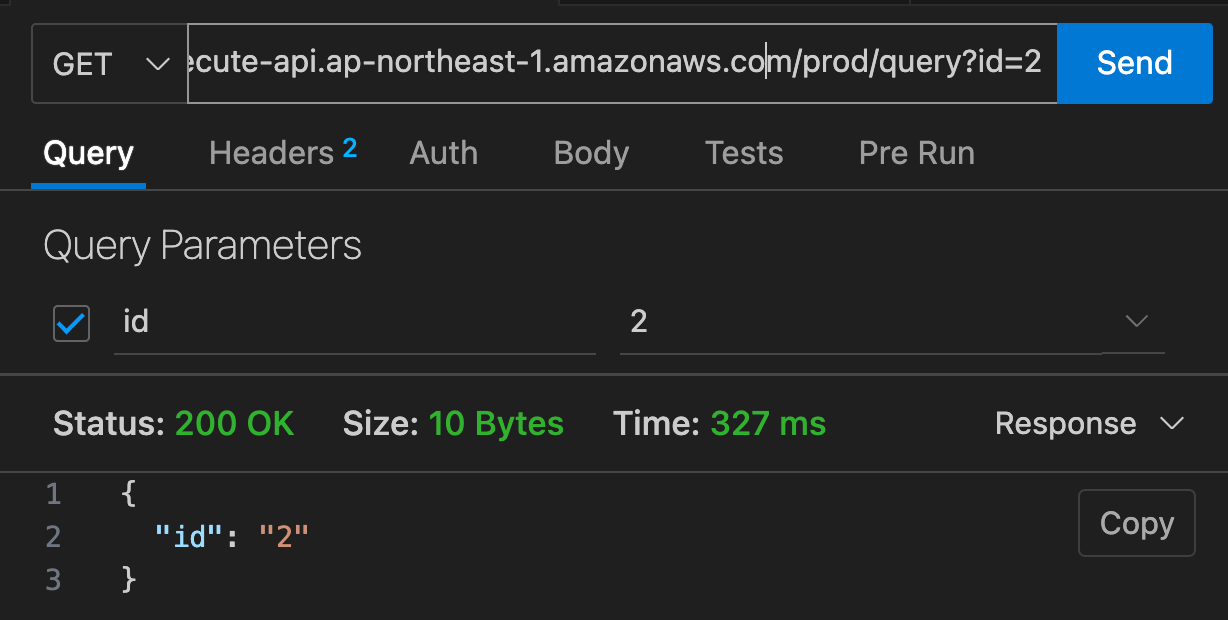Click into the request URL field
The height and width of the screenshot is (620, 1228).
pos(620,63)
